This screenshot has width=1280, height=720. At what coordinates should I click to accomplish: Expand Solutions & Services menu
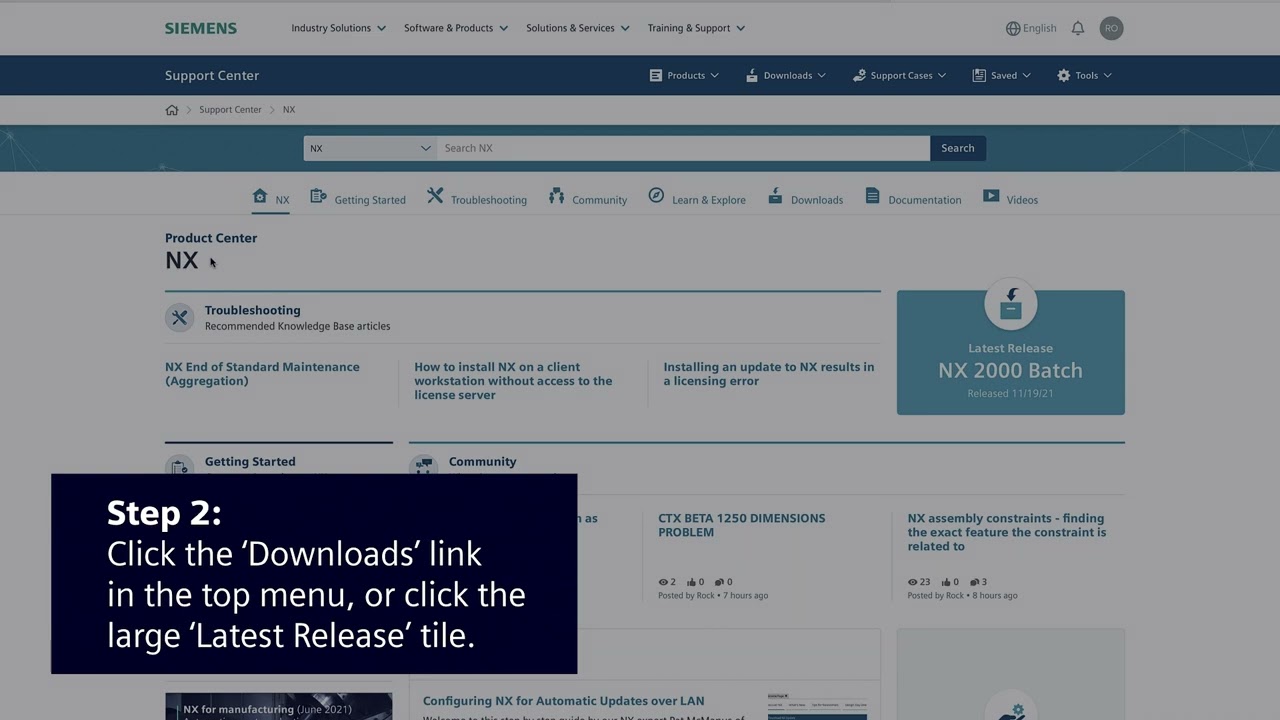(x=578, y=28)
